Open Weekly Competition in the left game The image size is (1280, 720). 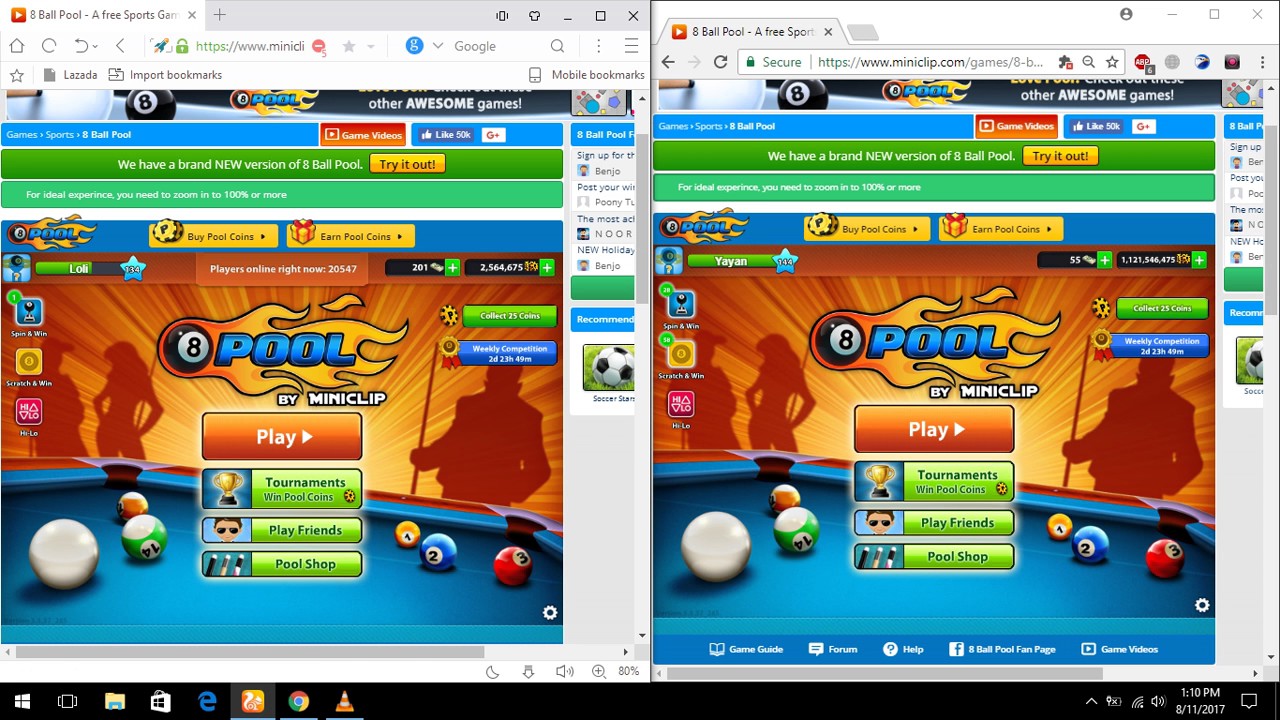509,353
